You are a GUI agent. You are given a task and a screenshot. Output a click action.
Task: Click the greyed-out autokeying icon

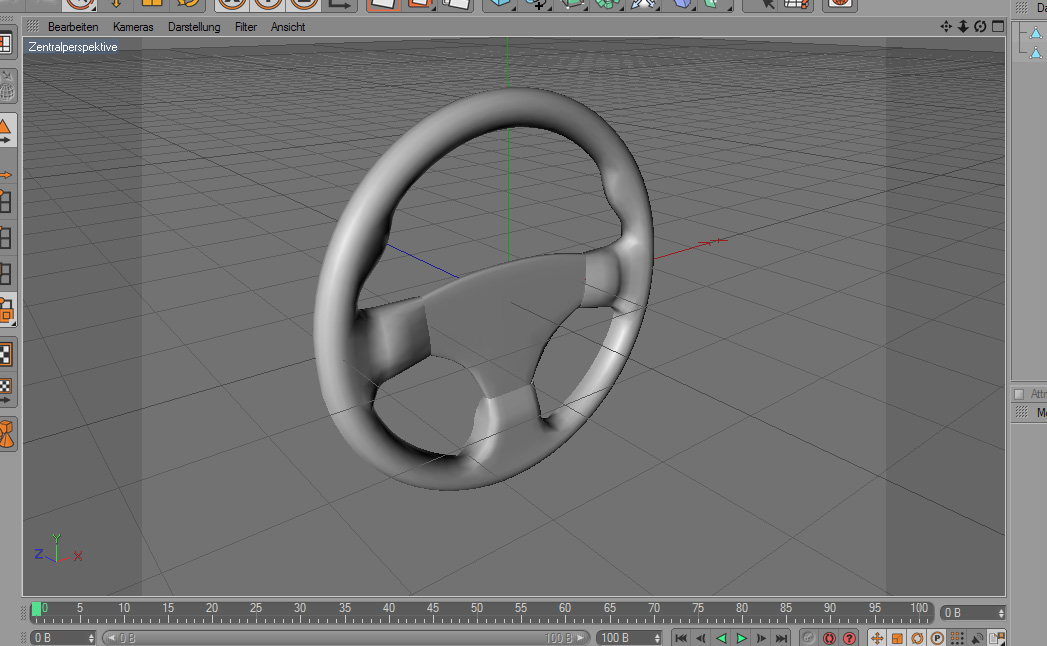[x=809, y=638]
